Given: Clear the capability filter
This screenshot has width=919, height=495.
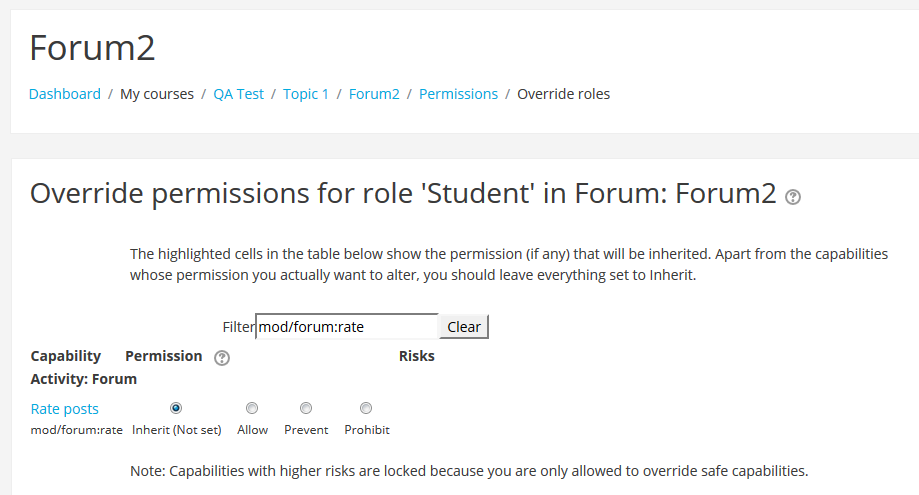Looking at the screenshot, I should click(x=464, y=327).
